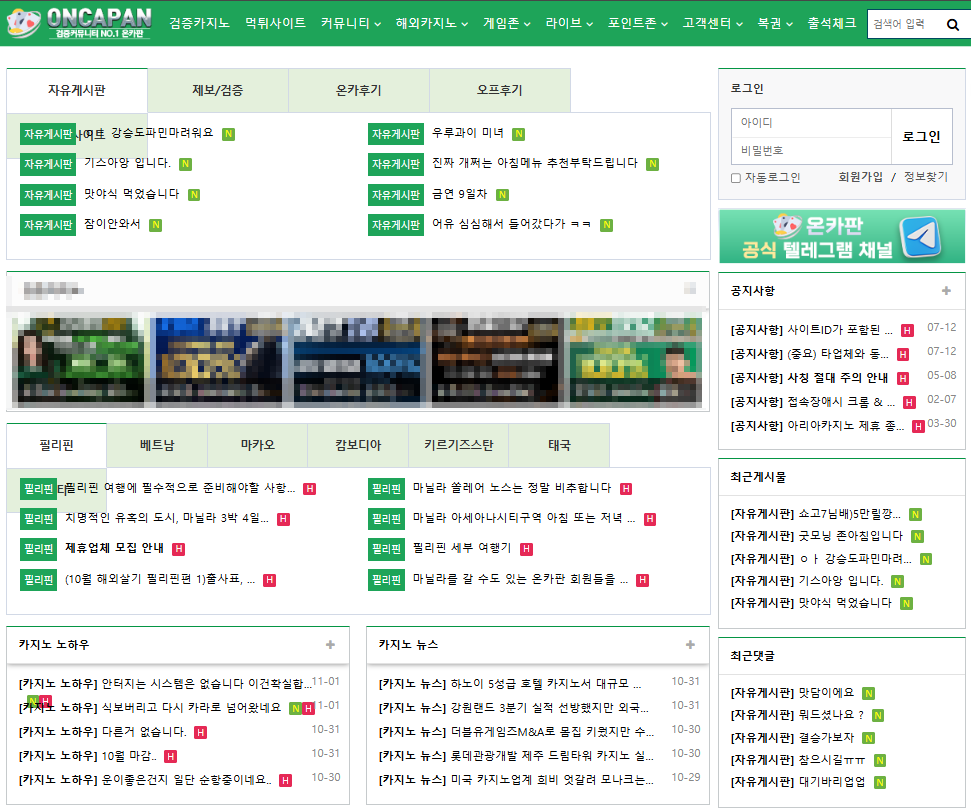Click the plus icon on 공지사항 panel

point(948,291)
